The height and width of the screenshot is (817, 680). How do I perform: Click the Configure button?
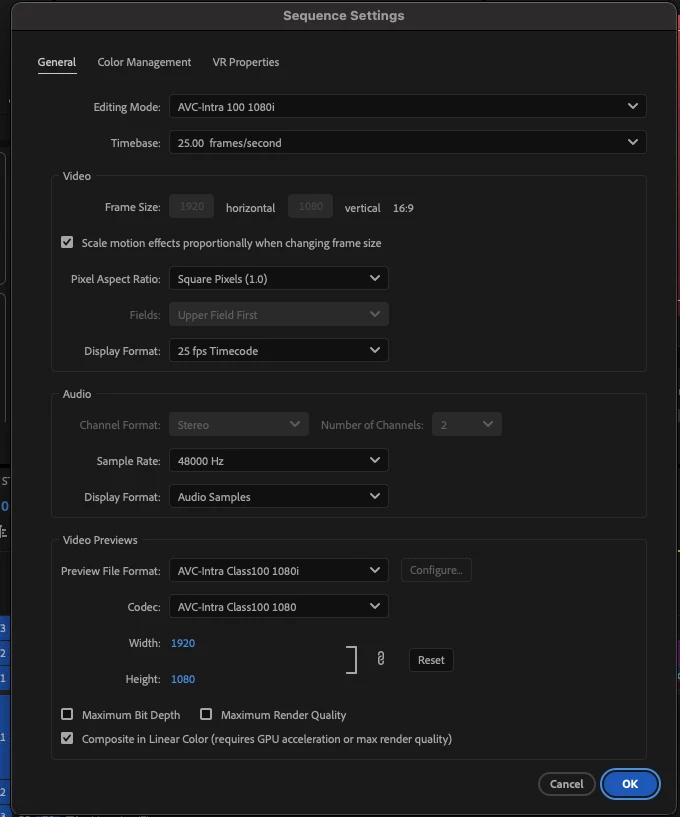click(436, 570)
